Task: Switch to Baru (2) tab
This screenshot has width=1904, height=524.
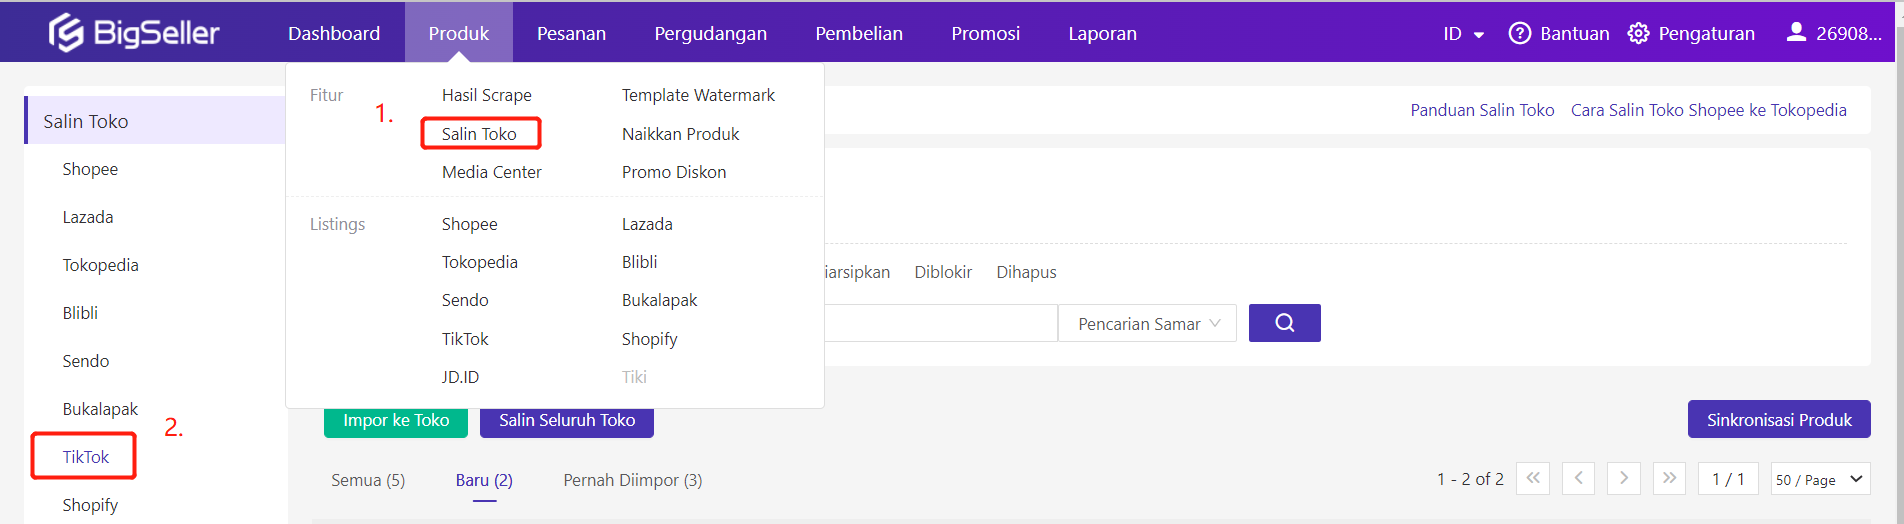Action: (x=484, y=480)
